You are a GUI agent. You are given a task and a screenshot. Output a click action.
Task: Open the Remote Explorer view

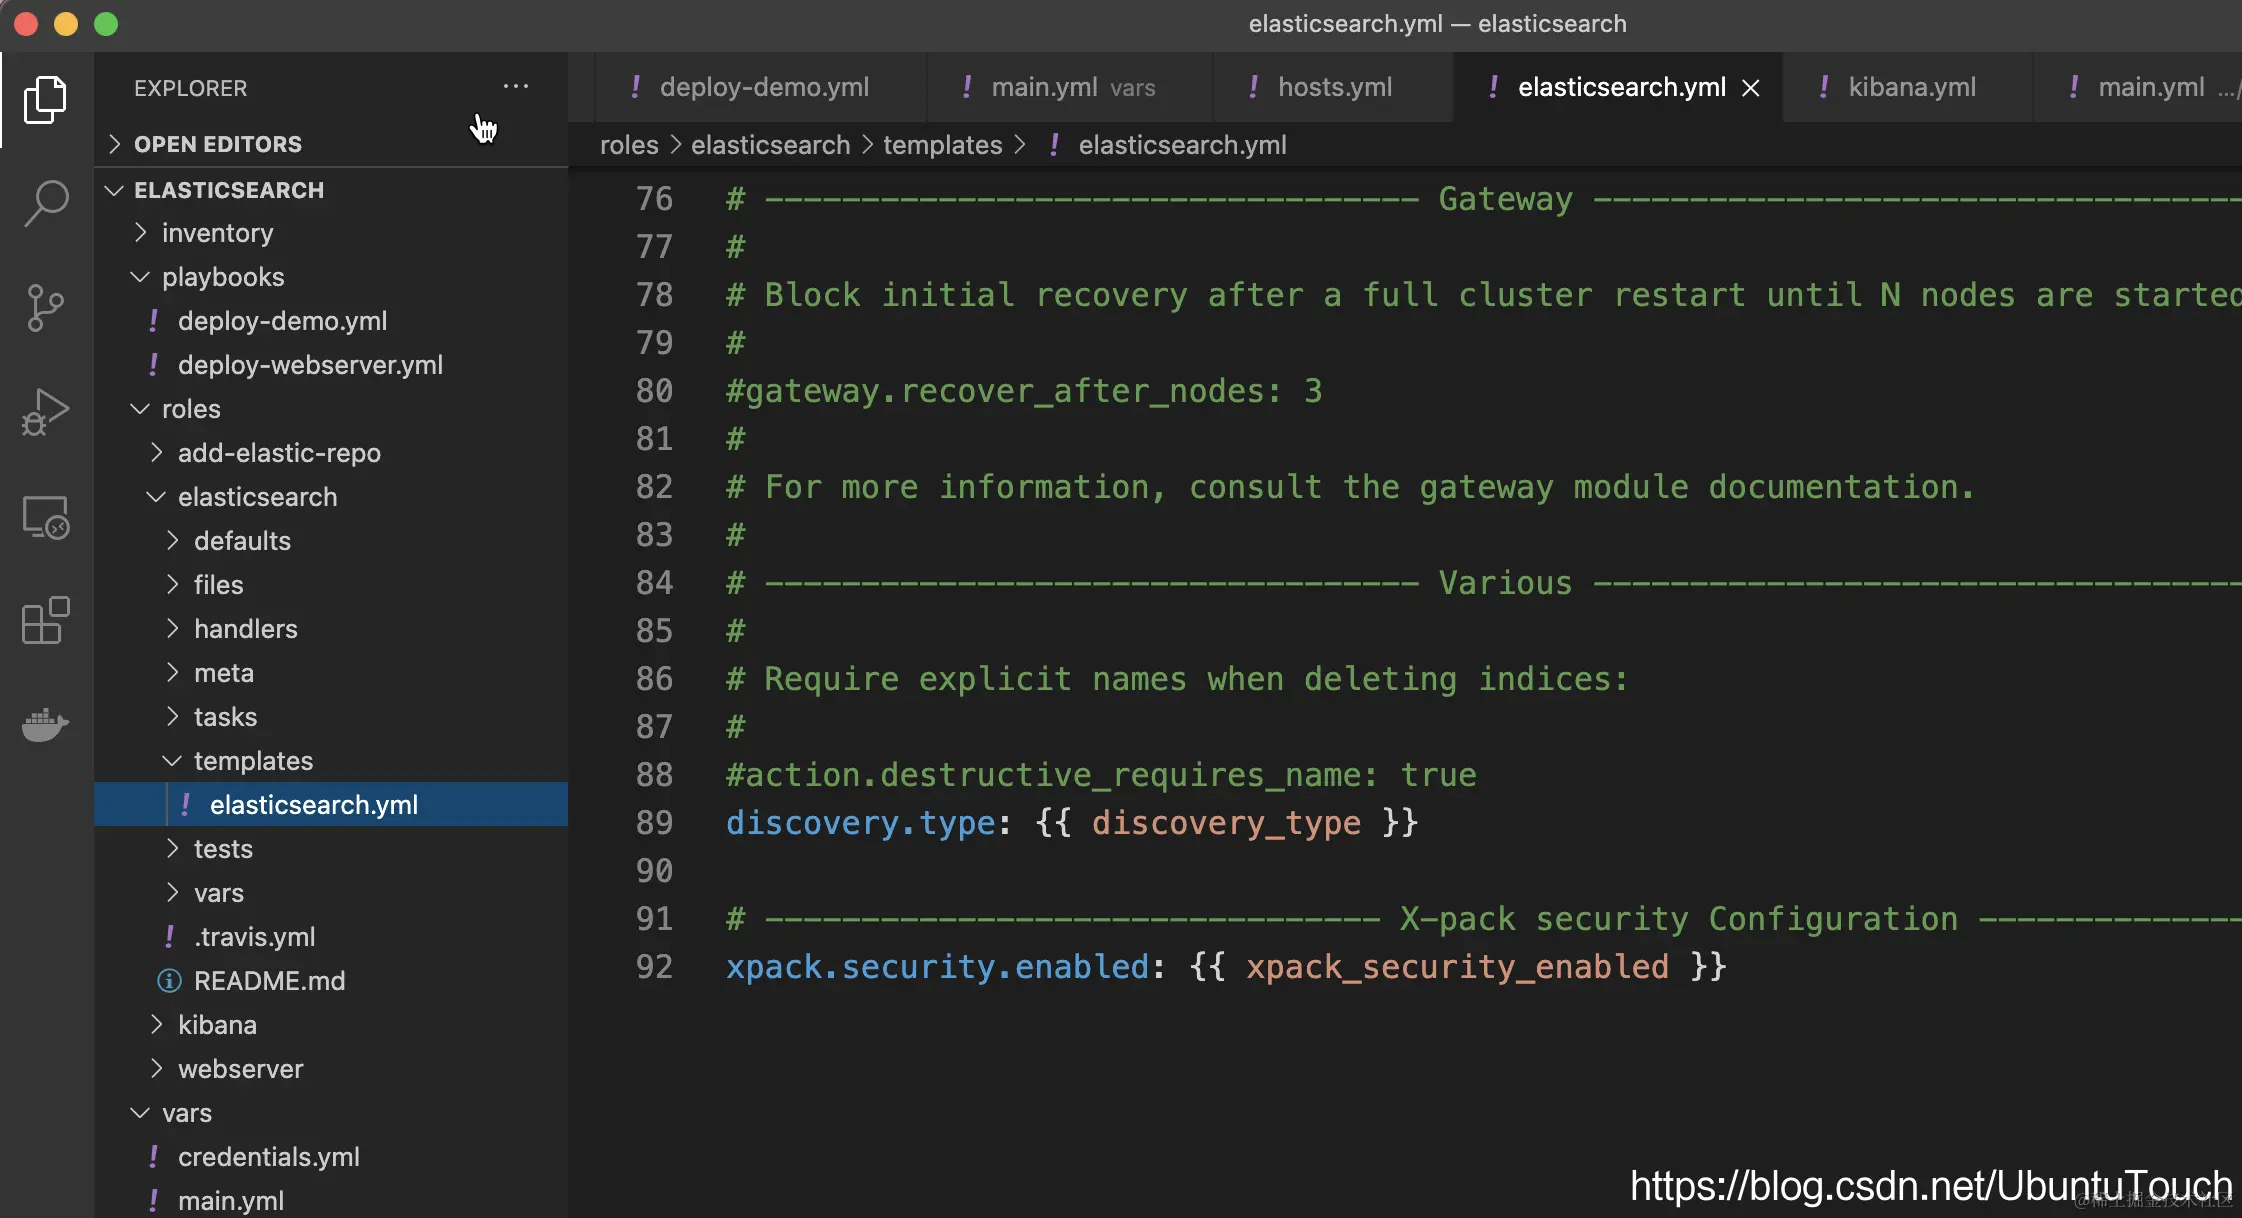[x=45, y=517]
